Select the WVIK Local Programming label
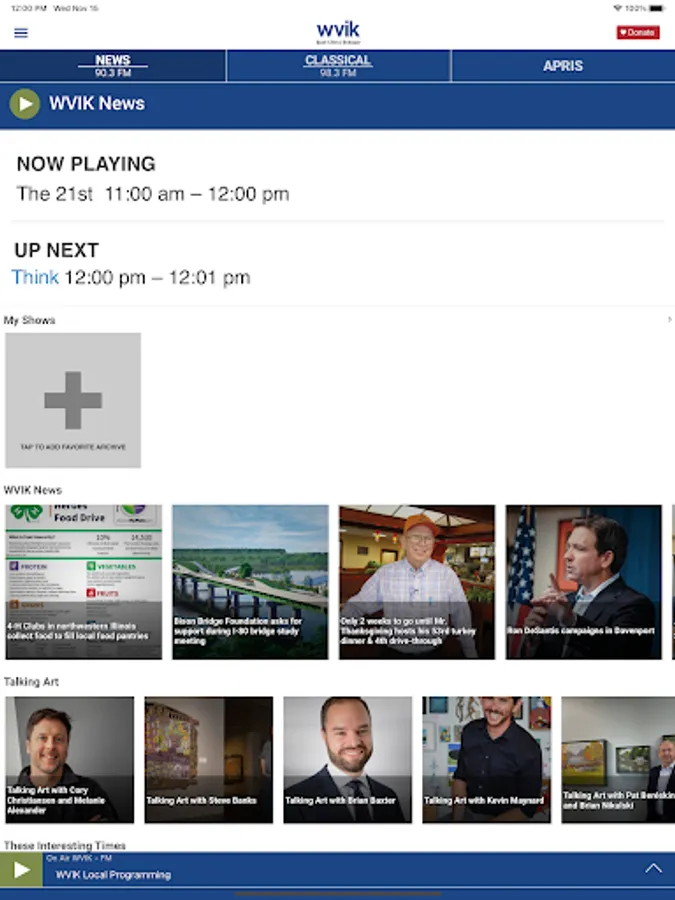 (113, 875)
